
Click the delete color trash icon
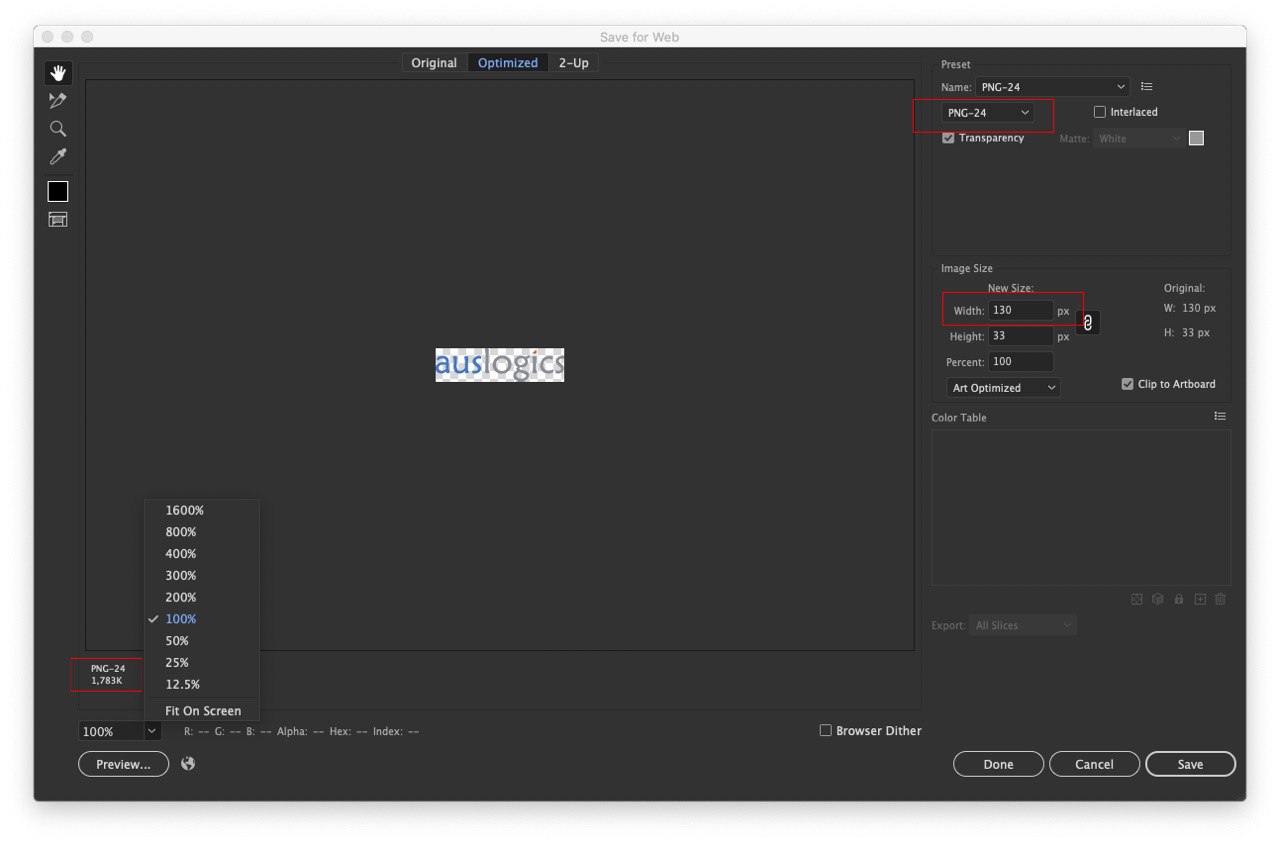[x=1221, y=600]
